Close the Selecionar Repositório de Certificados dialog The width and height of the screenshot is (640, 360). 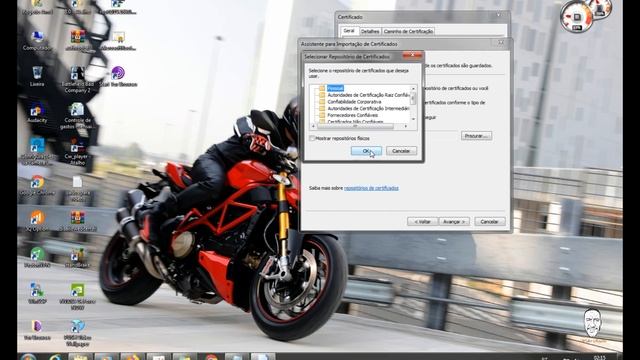pos(412,55)
